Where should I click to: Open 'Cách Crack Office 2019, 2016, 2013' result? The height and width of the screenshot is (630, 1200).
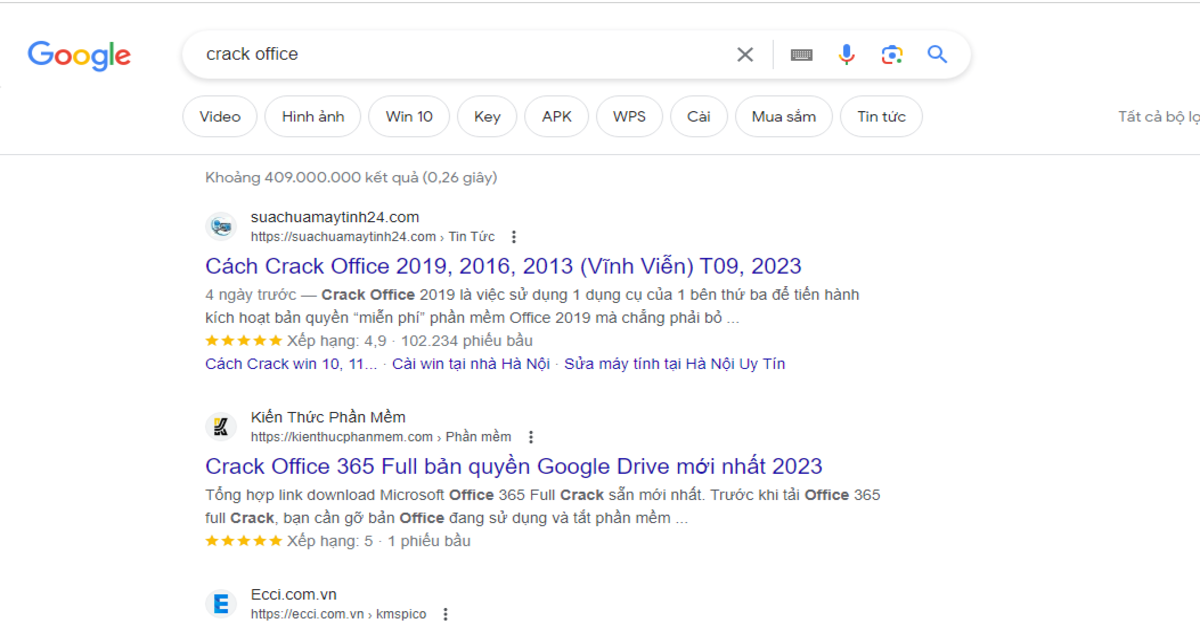503,266
